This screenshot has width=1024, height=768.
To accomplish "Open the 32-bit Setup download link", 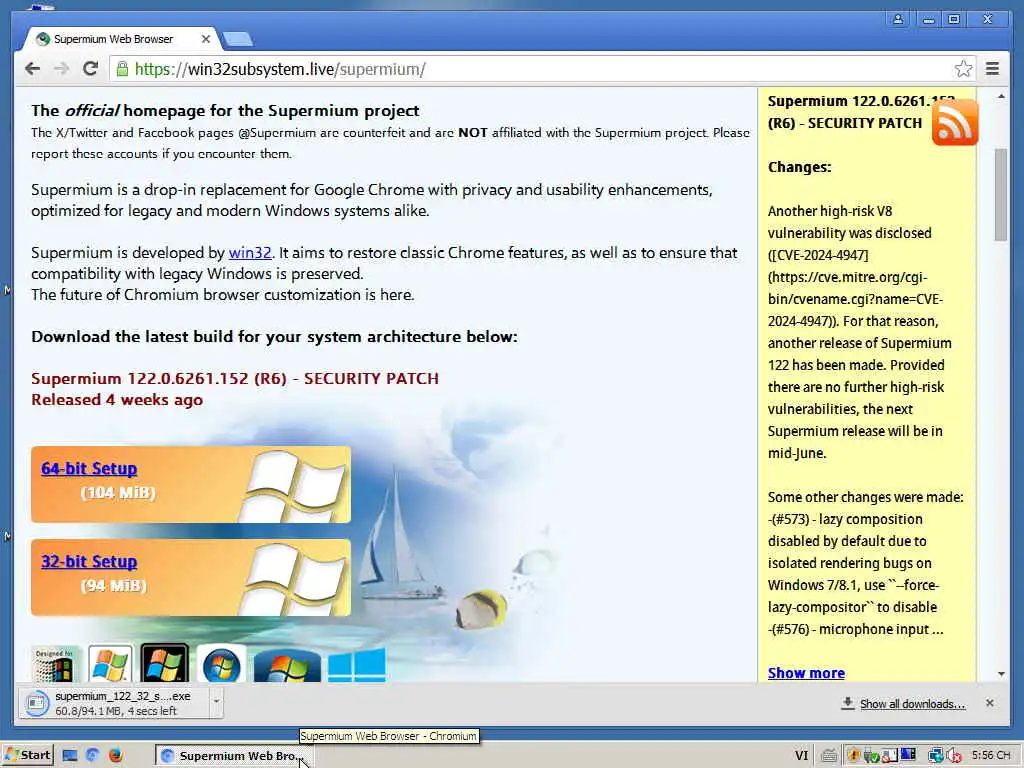I will pos(89,562).
